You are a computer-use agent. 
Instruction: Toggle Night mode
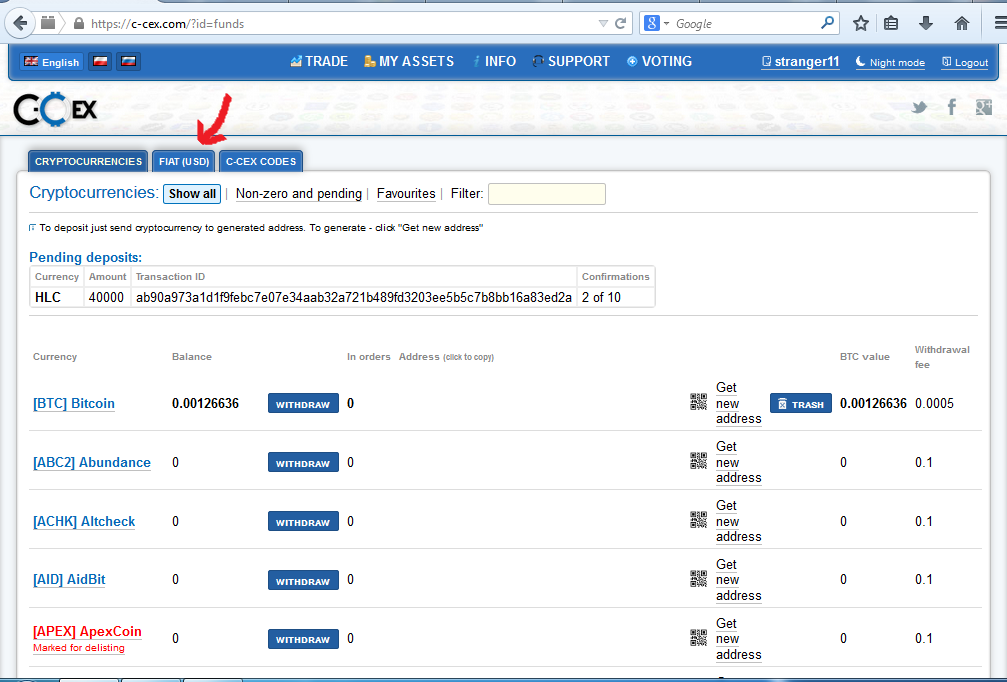pyautogui.click(x=890, y=62)
